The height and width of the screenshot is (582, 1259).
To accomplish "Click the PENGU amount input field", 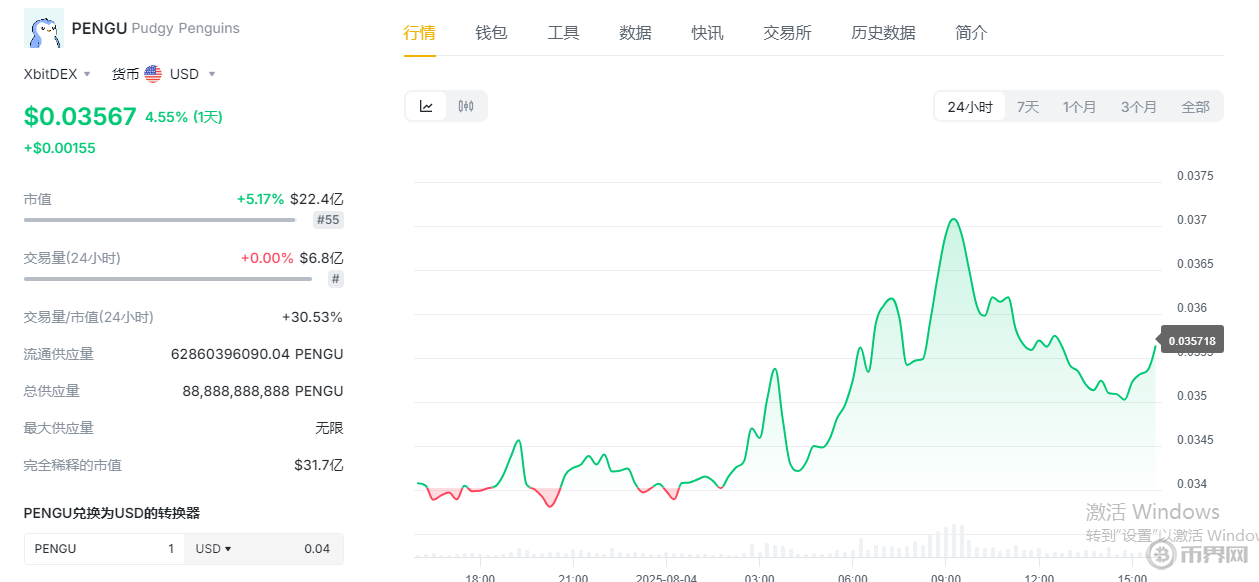I will click(104, 548).
